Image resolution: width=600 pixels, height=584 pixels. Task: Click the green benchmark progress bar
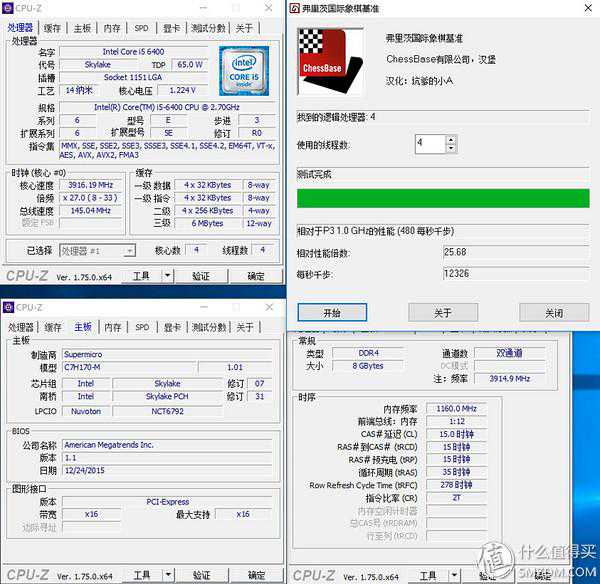click(x=442, y=197)
